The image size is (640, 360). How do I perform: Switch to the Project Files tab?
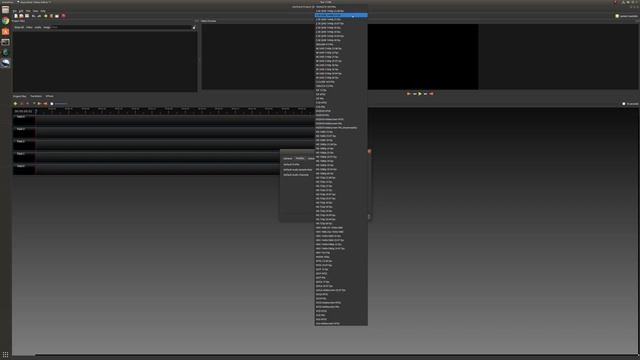pyautogui.click(x=20, y=96)
